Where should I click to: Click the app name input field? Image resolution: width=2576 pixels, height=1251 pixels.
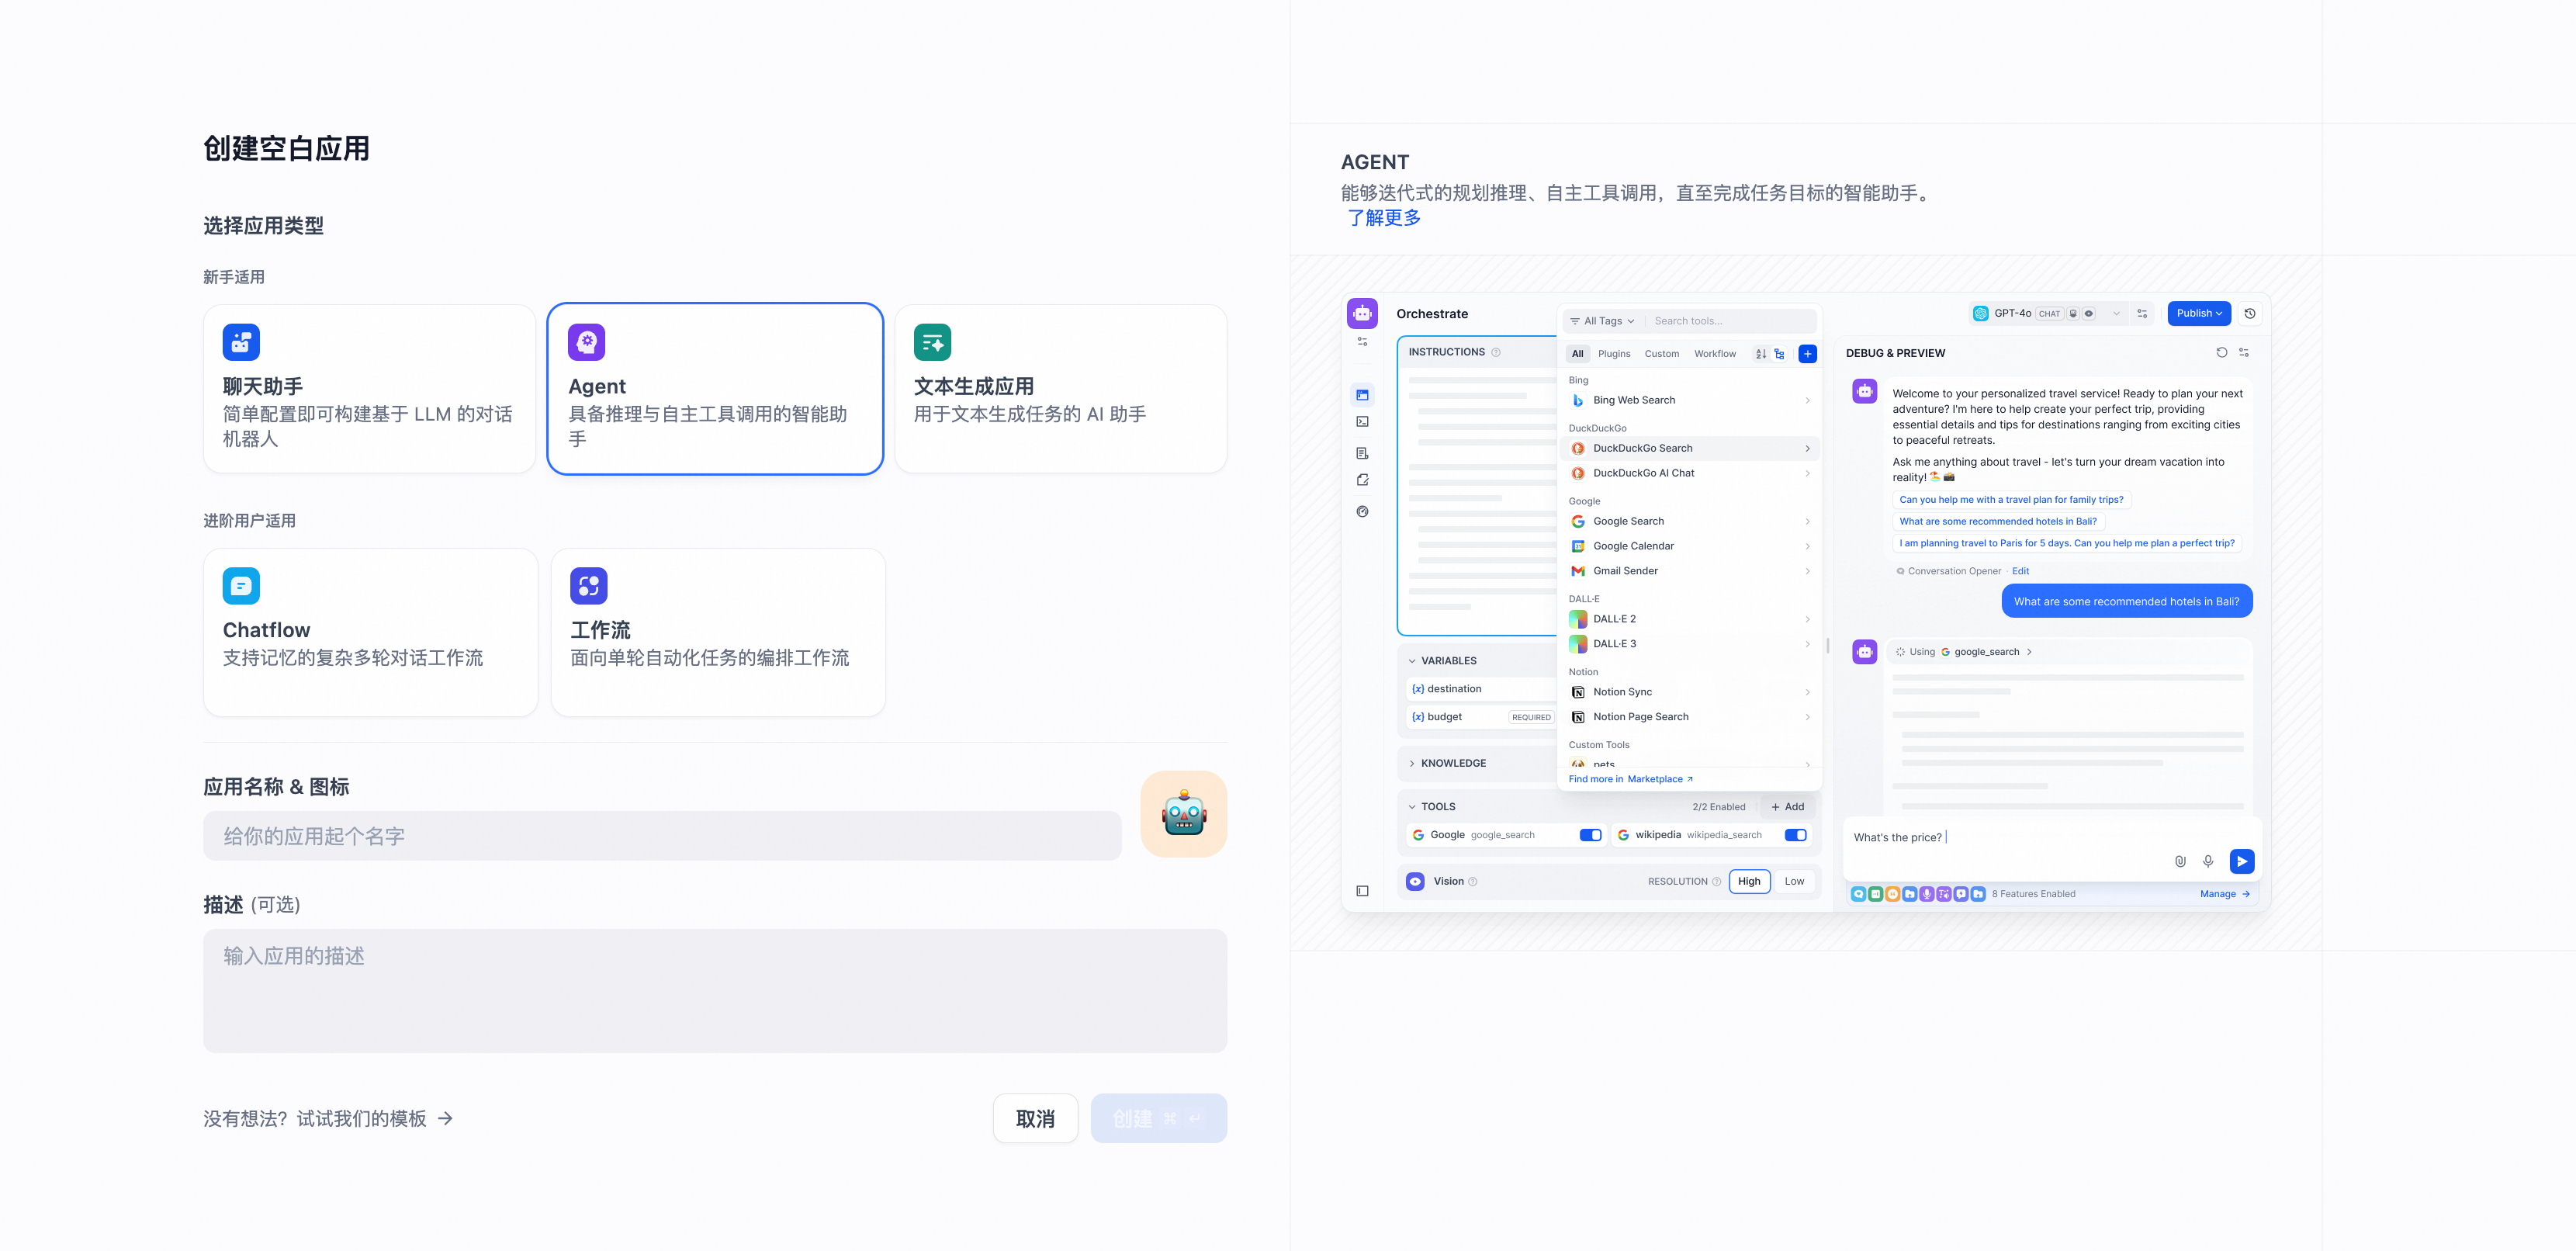661,836
